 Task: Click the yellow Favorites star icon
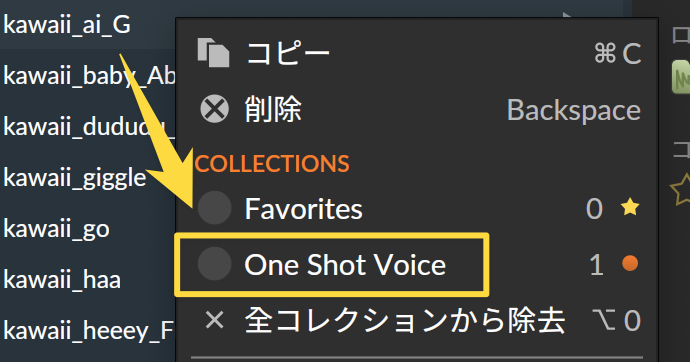630,207
